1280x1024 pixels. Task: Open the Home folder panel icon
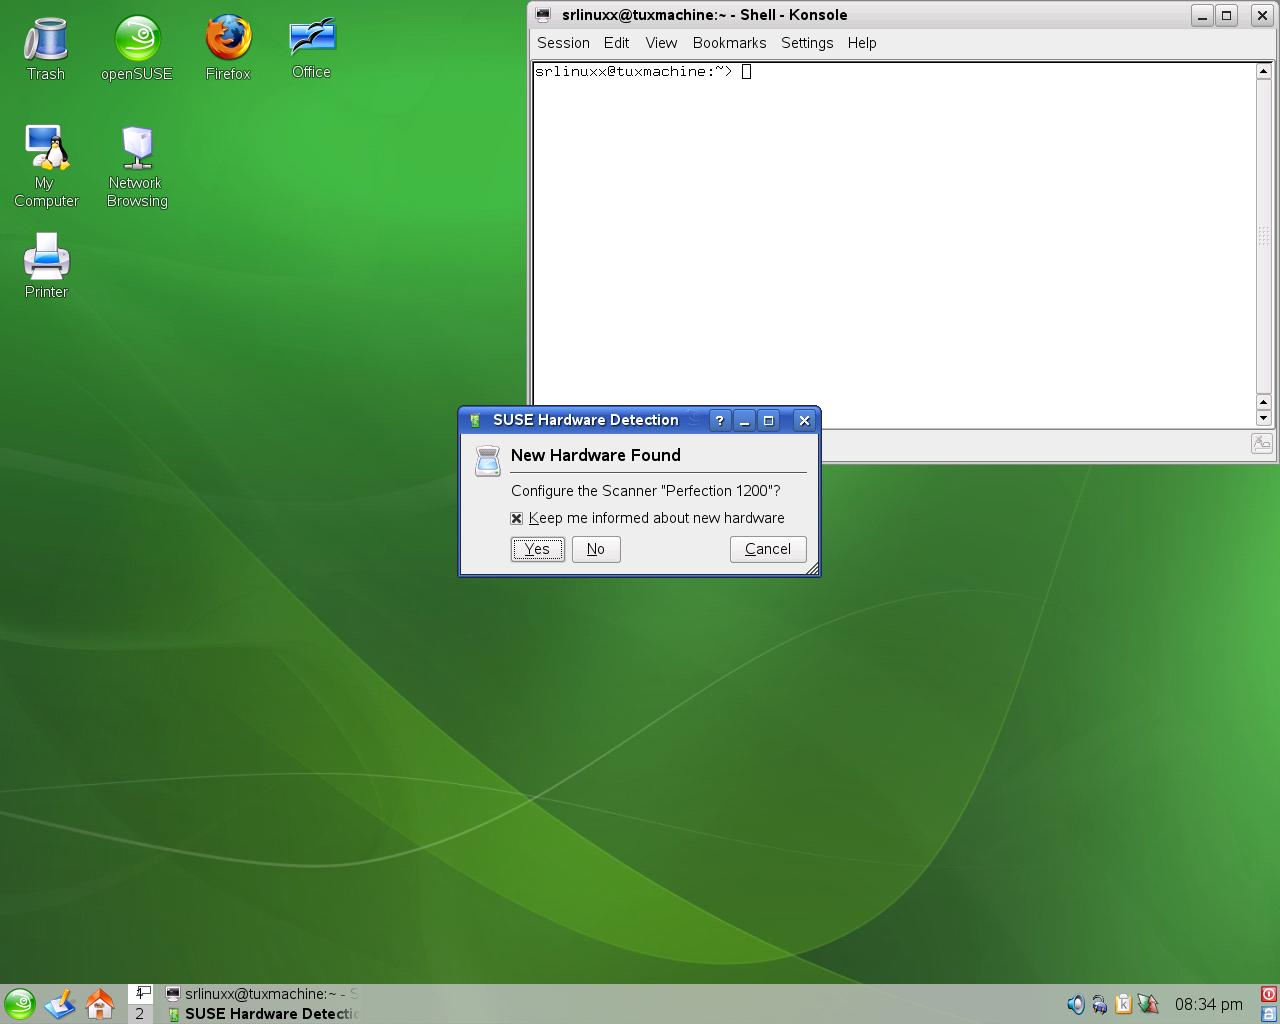click(x=100, y=1004)
